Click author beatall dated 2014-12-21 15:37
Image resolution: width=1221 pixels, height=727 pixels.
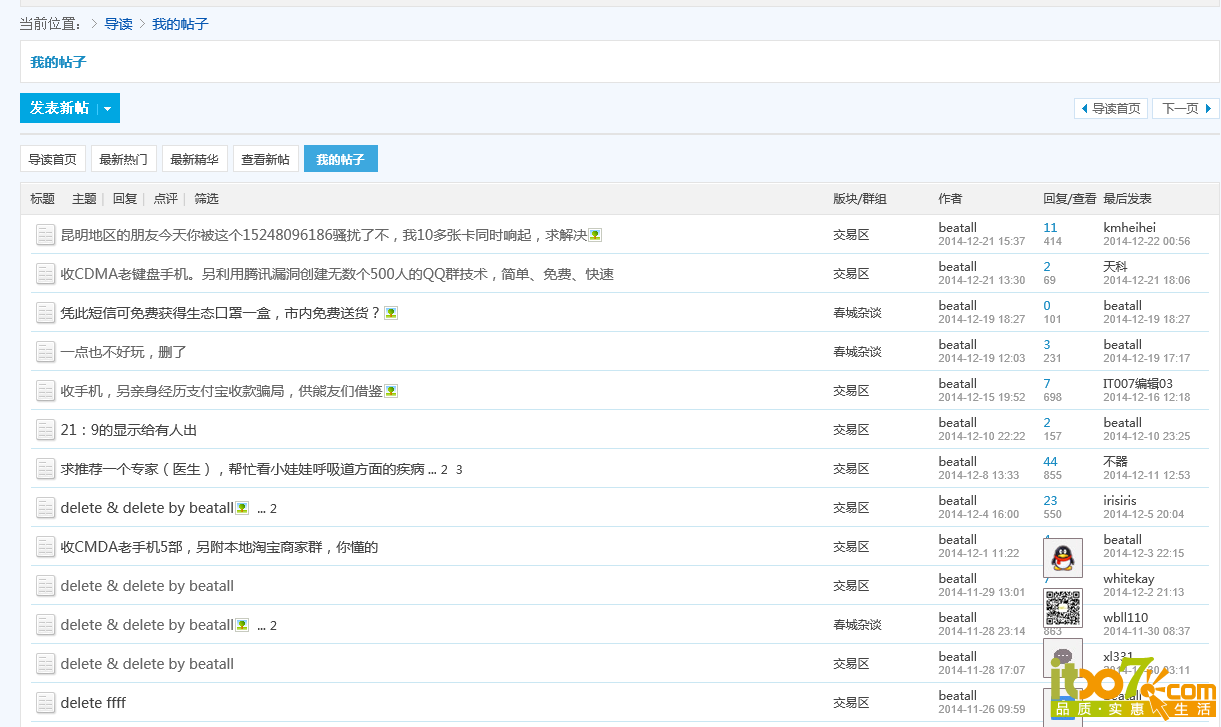(958, 228)
